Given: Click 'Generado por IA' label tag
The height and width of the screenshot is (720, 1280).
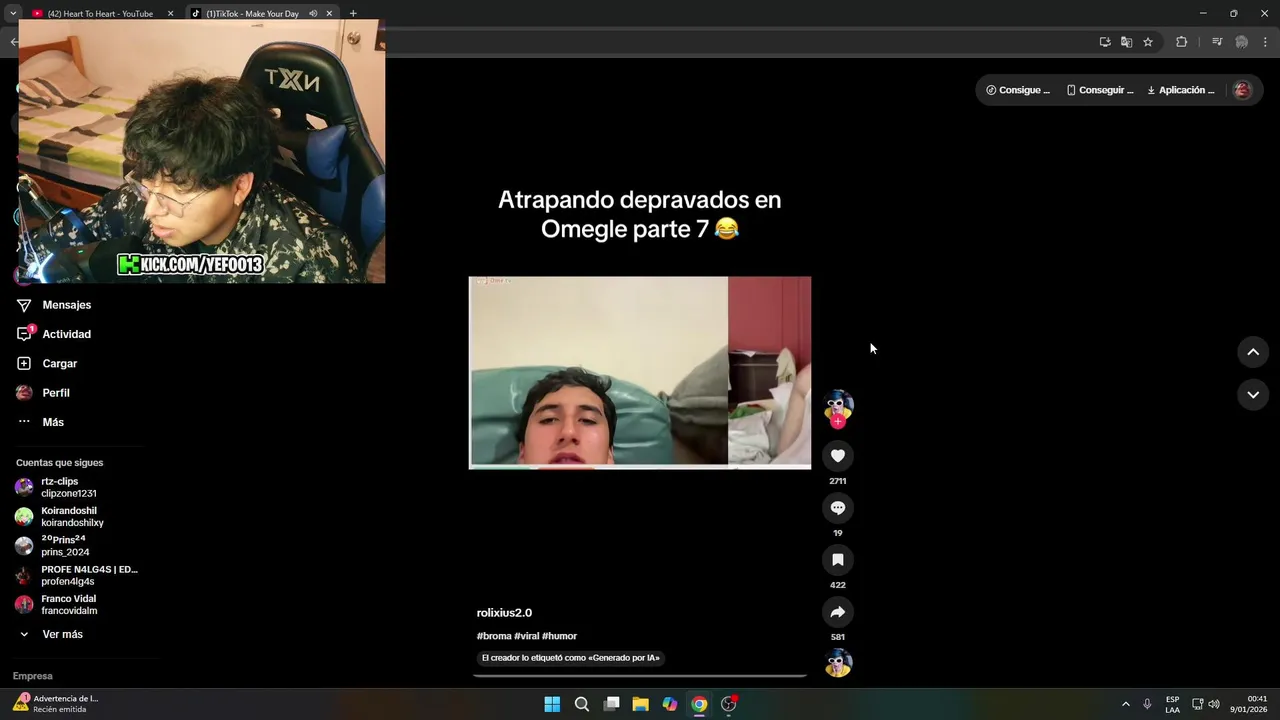Looking at the screenshot, I should coord(570,658).
